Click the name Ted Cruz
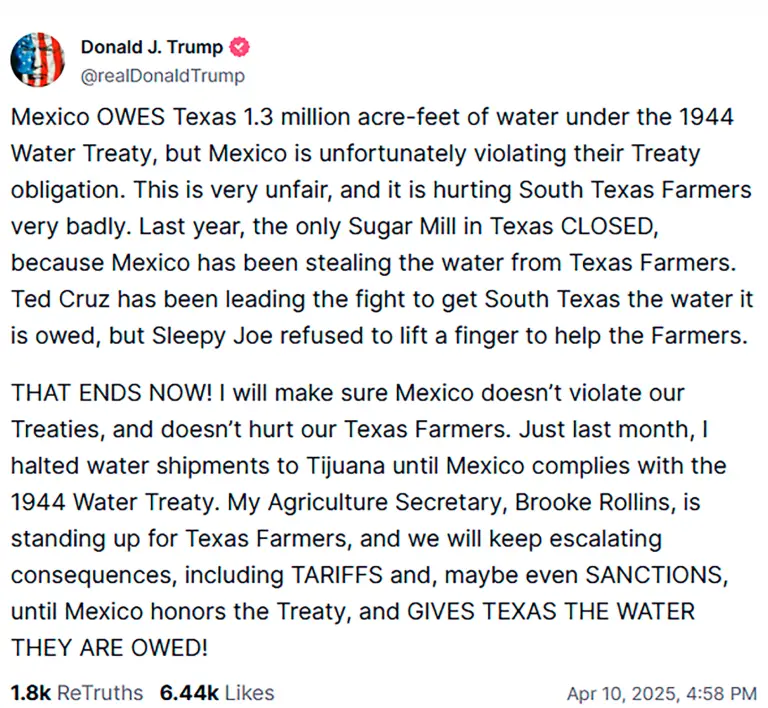The width and height of the screenshot is (768, 708). (x=60, y=299)
